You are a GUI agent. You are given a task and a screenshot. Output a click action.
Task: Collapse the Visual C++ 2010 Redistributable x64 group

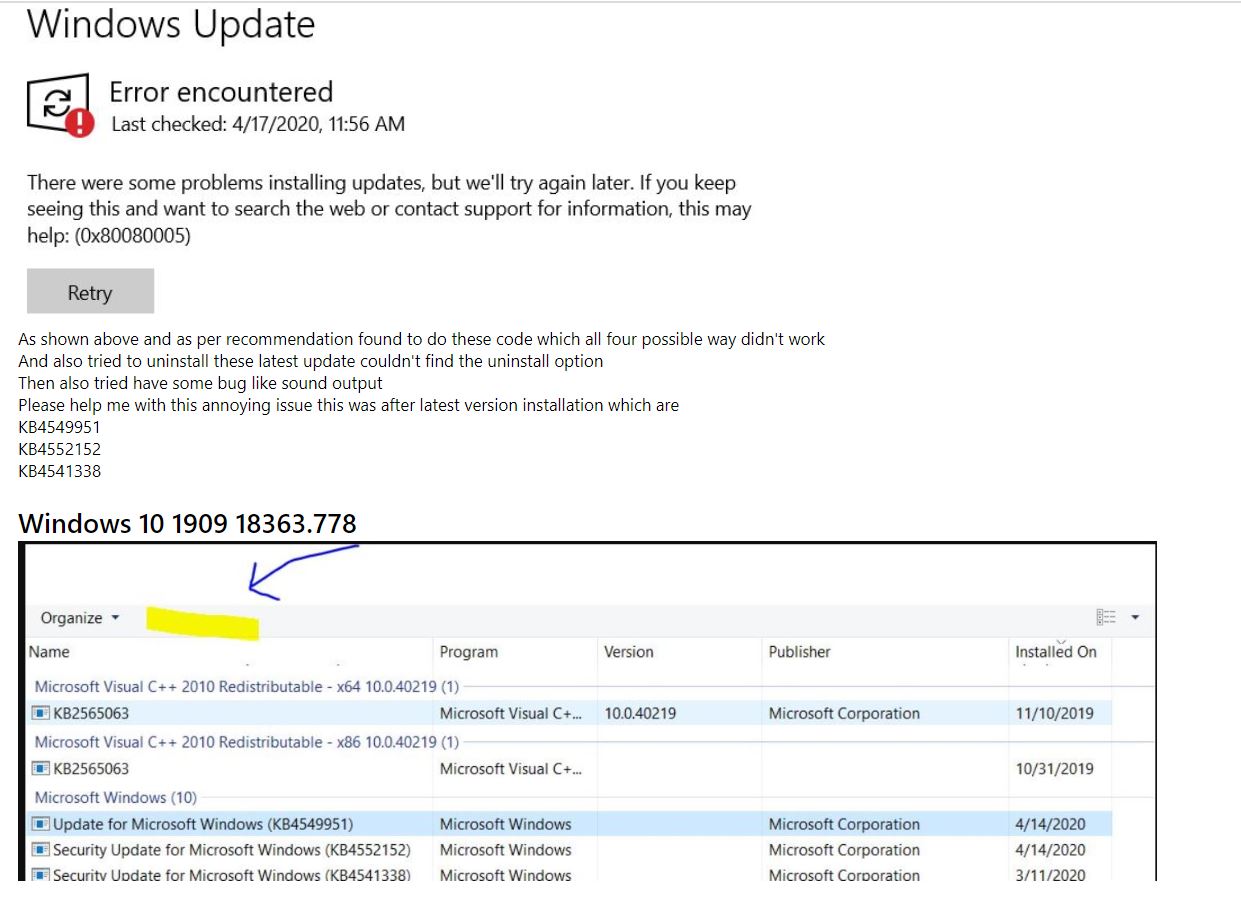247,687
